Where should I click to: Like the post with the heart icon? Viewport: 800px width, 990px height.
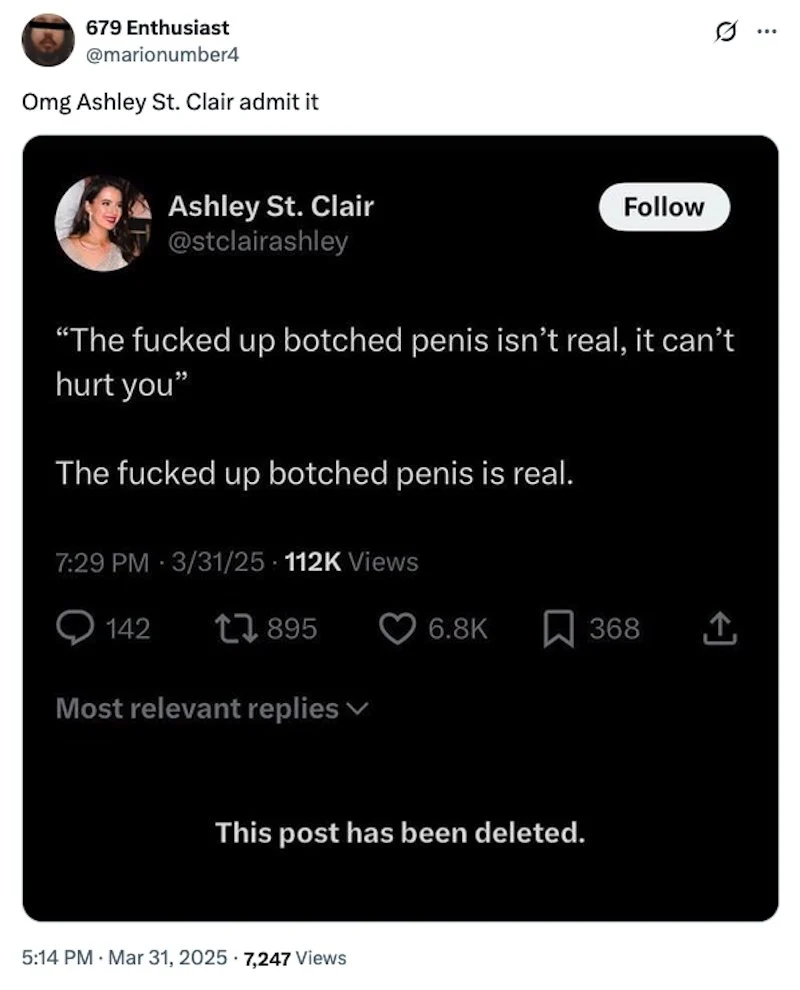pyautogui.click(x=397, y=627)
